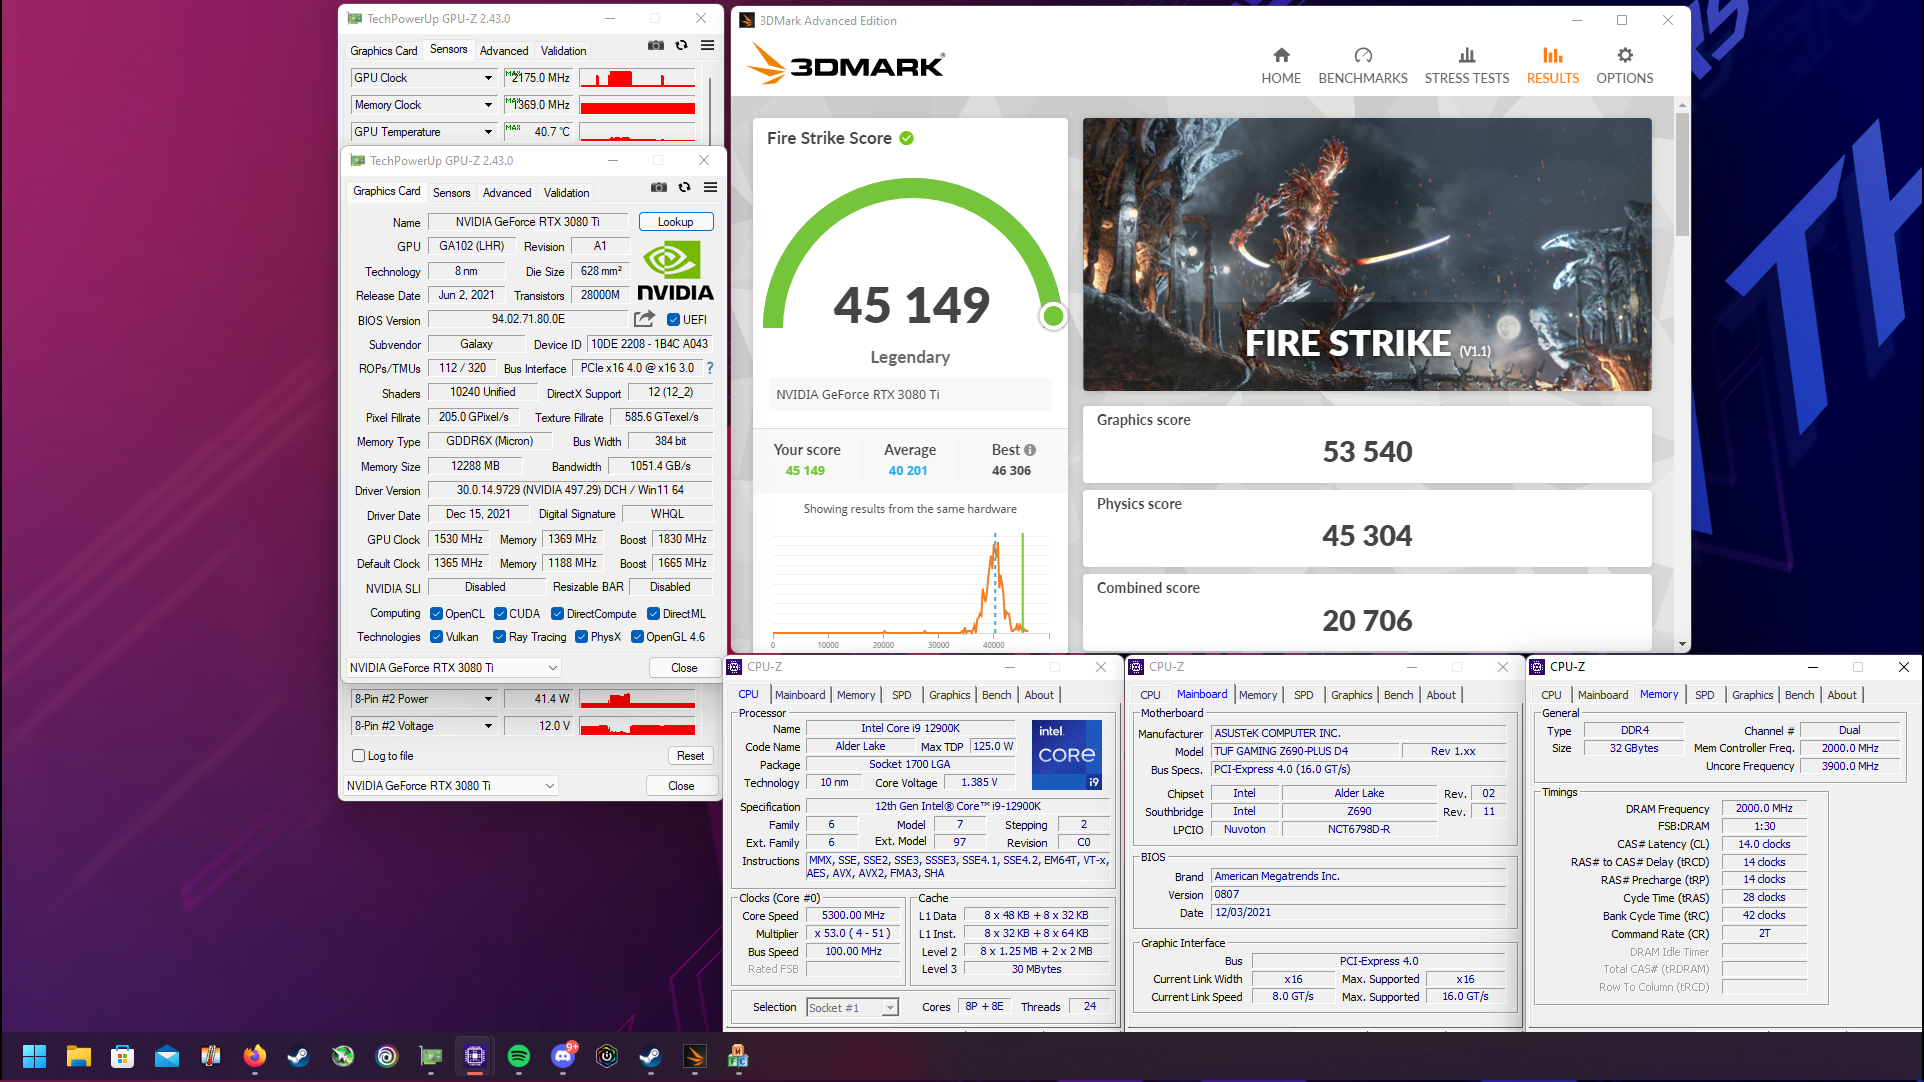Expand GPU Clock sensor dropdown
The height and width of the screenshot is (1082, 1924).
(488, 78)
